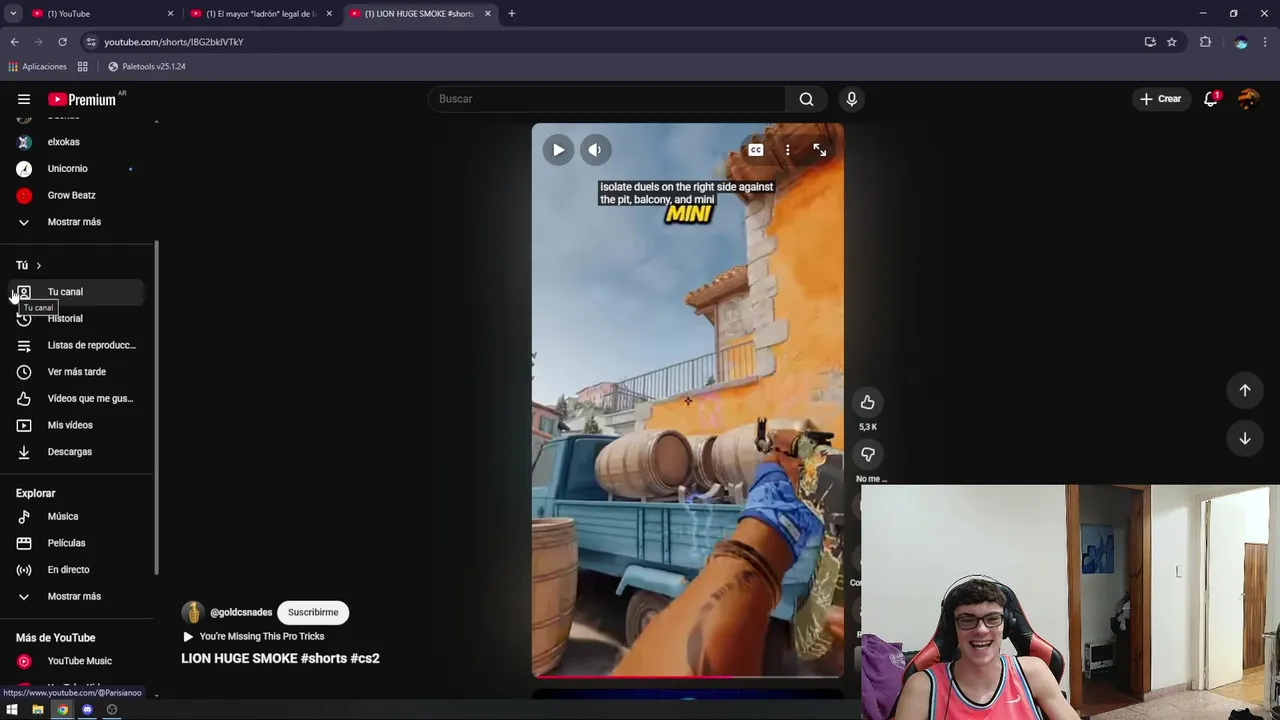Open the Chrome extensions puzzle icon
1280x720 pixels.
click(x=1205, y=42)
